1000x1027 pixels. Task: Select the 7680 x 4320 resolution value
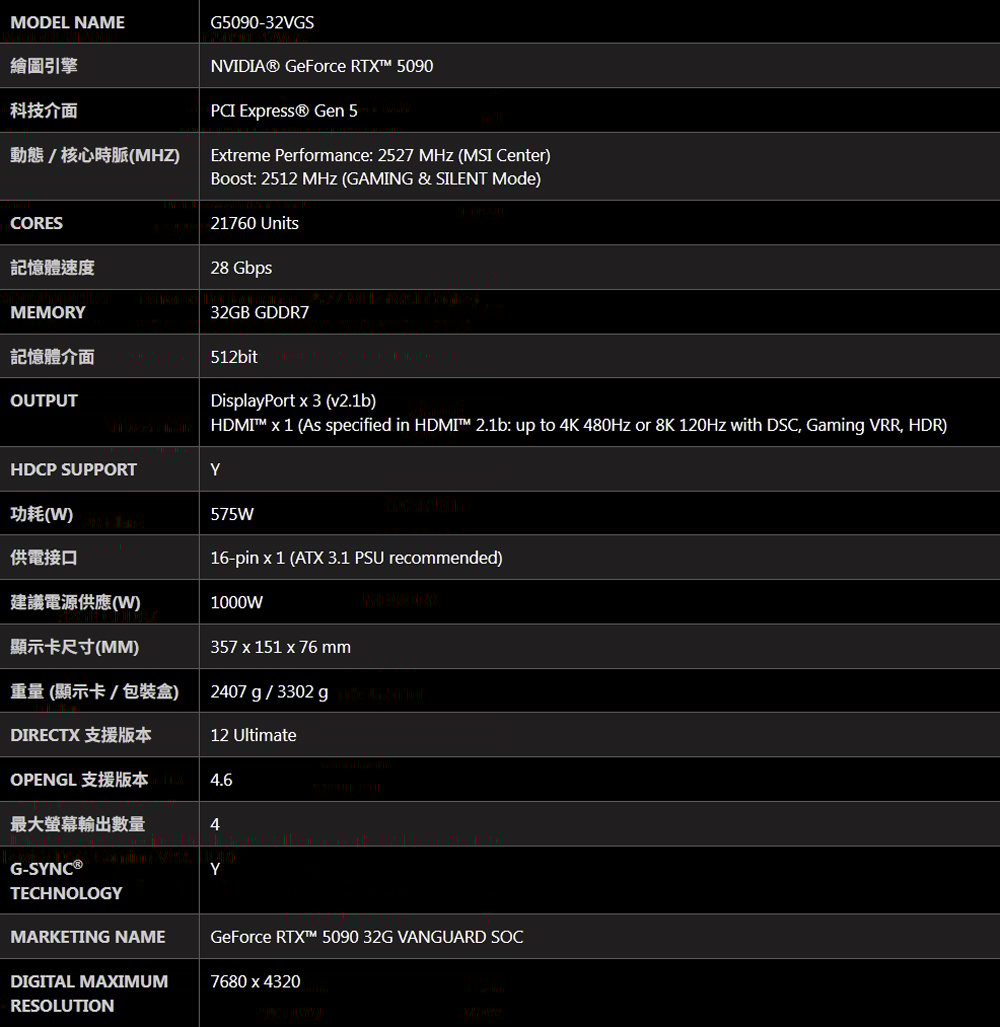pos(255,982)
